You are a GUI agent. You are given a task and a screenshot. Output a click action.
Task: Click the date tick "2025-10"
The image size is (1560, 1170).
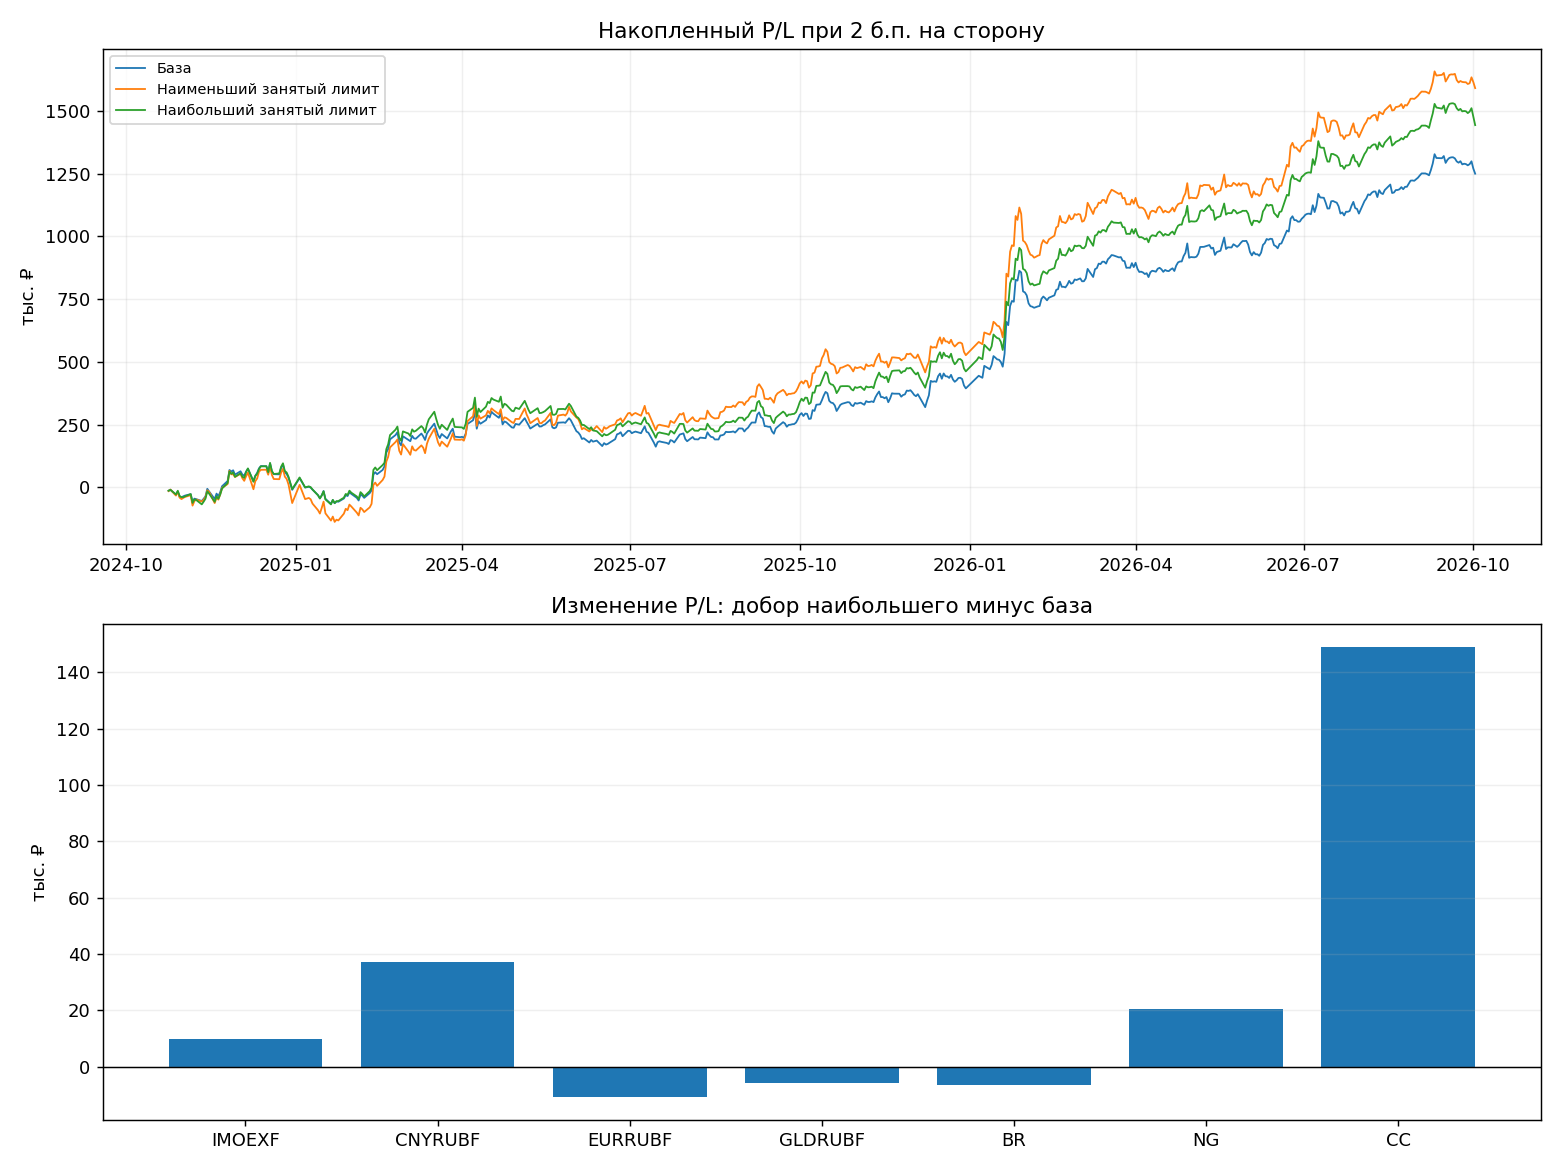click(x=800, y=565)
